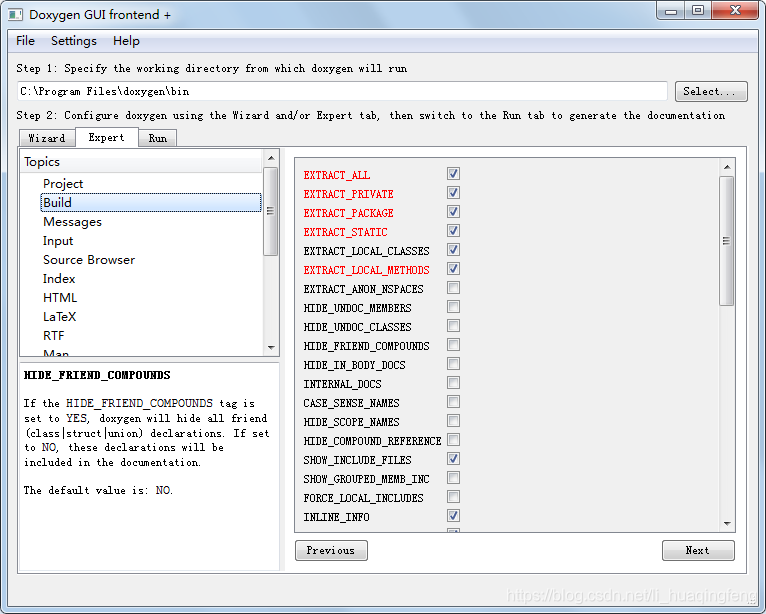Screen dimensions: 766x614
Task: Enable CASE_SENSE_NAMES checkbox
Action: (453, 402)
